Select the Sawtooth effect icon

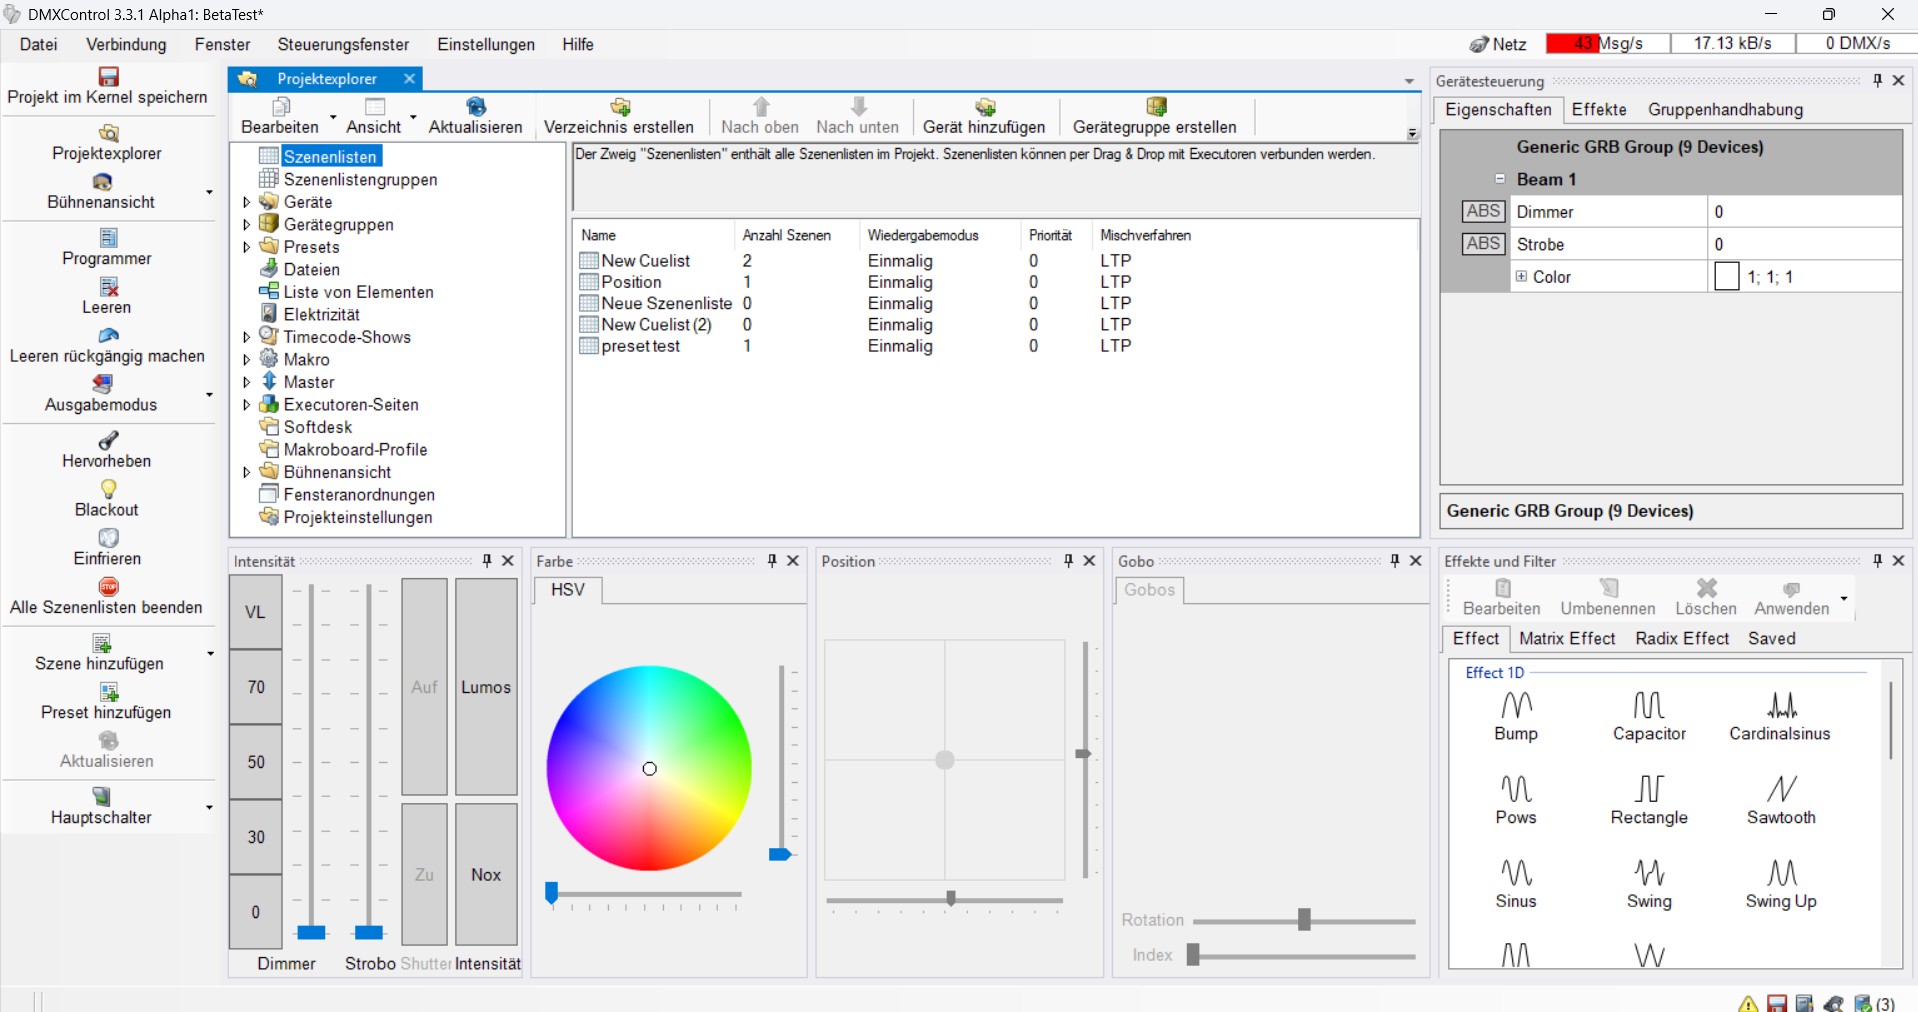tap(1780, 789)
